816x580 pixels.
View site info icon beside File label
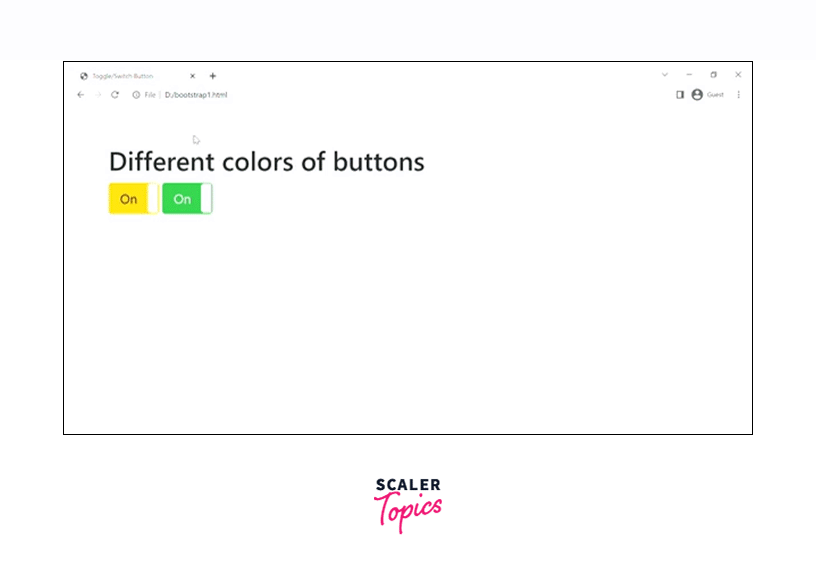point(136,95)
